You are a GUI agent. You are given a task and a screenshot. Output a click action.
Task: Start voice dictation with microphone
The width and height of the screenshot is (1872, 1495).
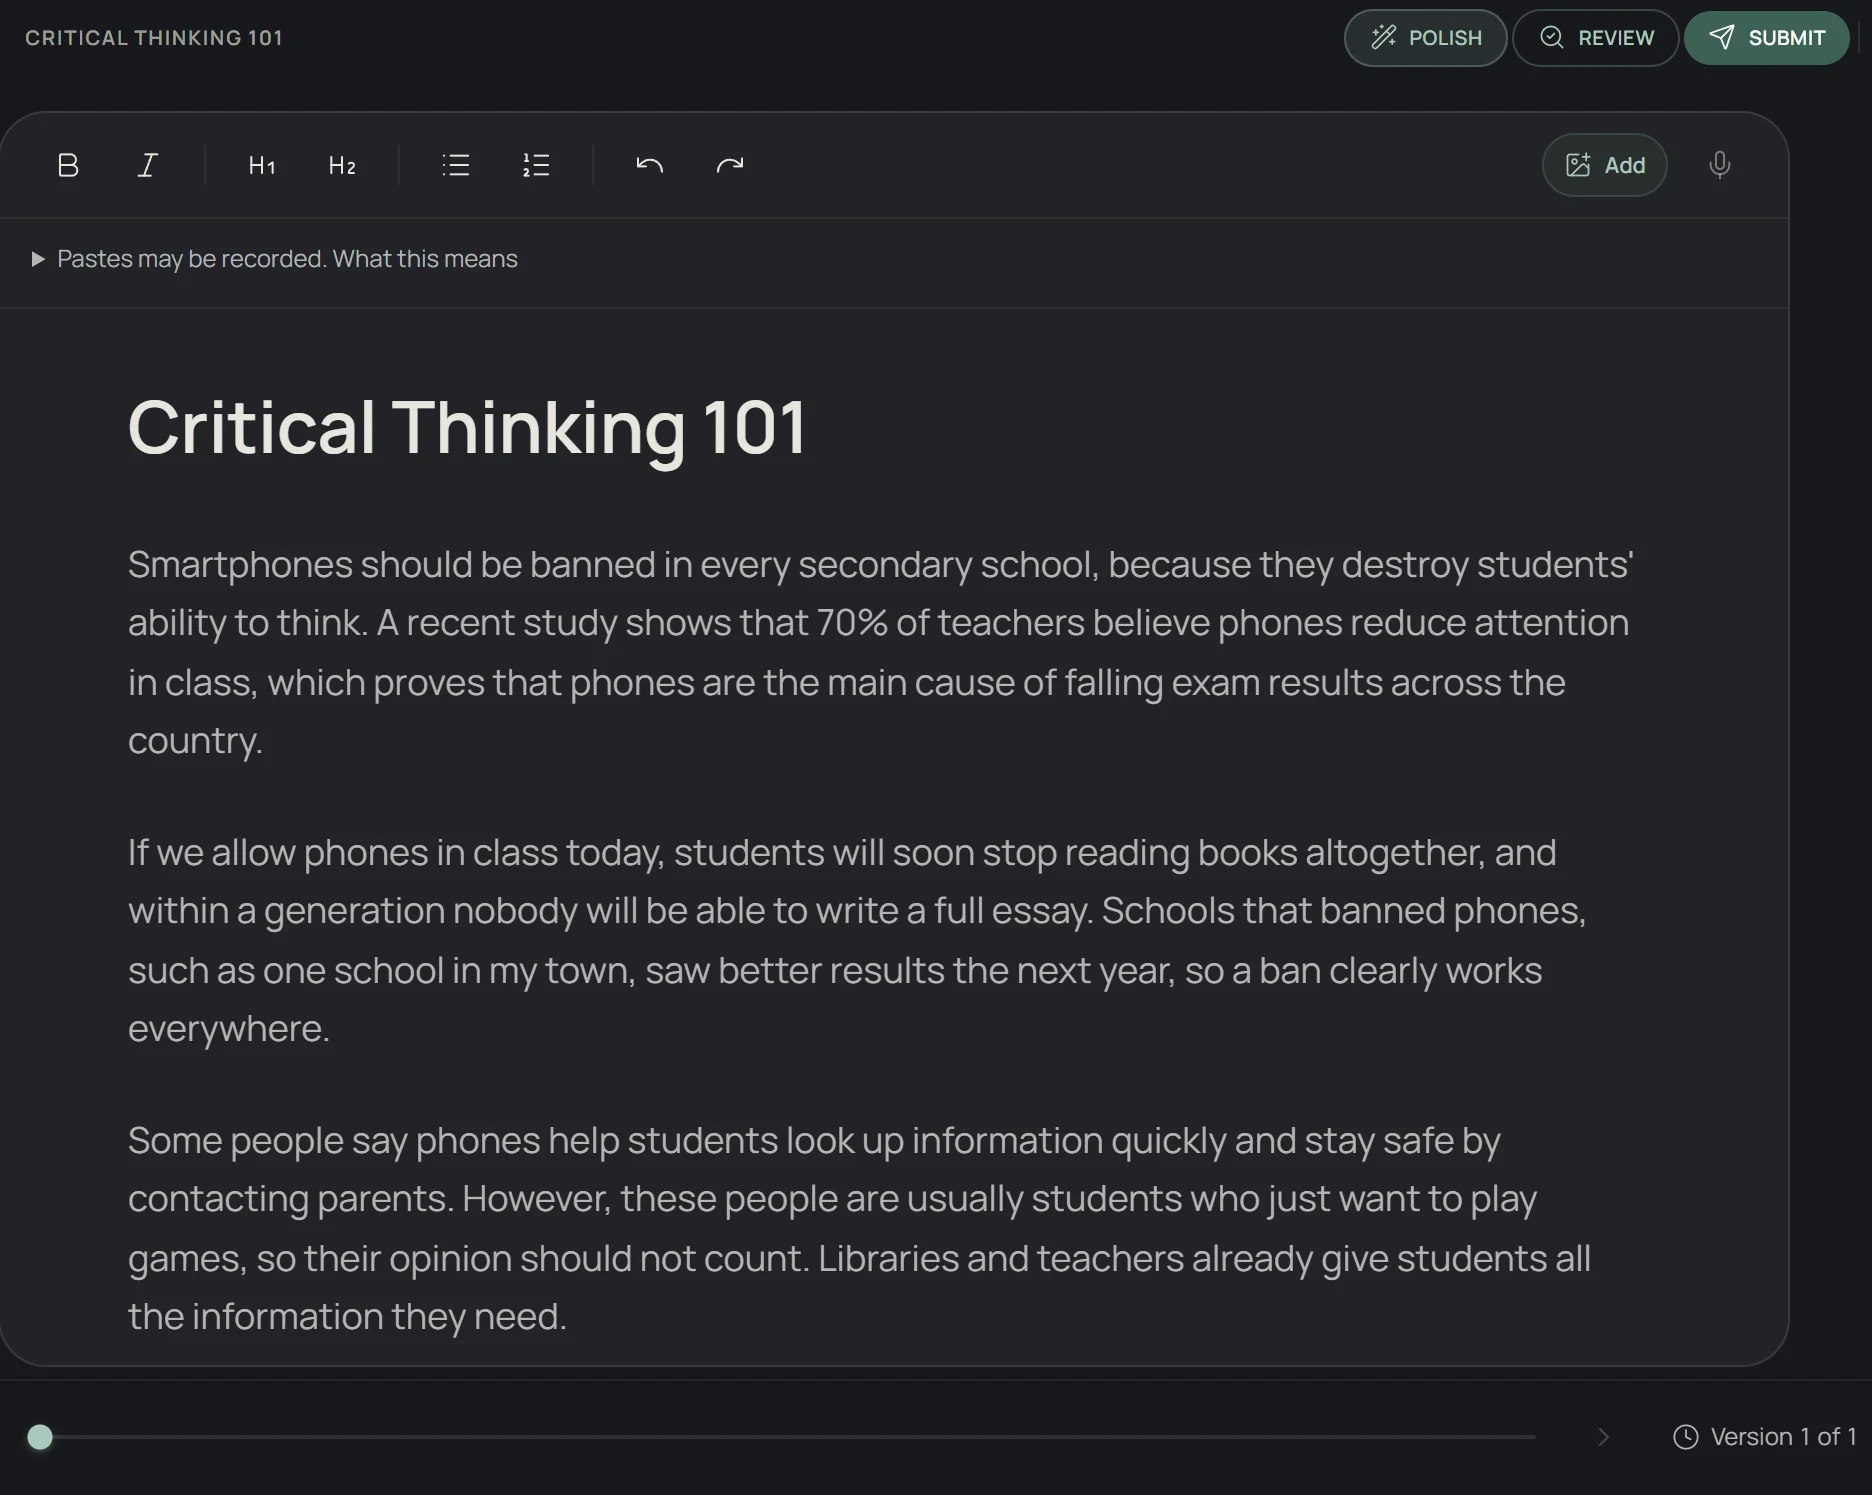point(1719,165)
